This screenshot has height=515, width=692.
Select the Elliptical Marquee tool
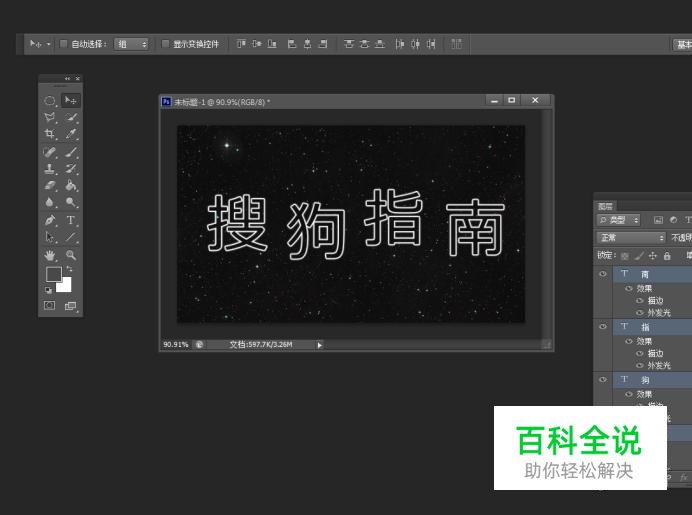50,101
